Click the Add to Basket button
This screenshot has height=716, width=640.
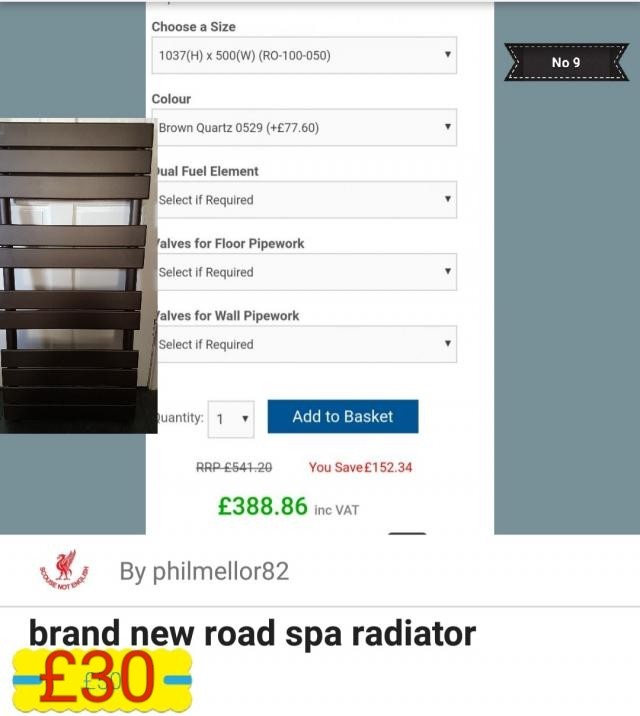click(x=343, y=416)
